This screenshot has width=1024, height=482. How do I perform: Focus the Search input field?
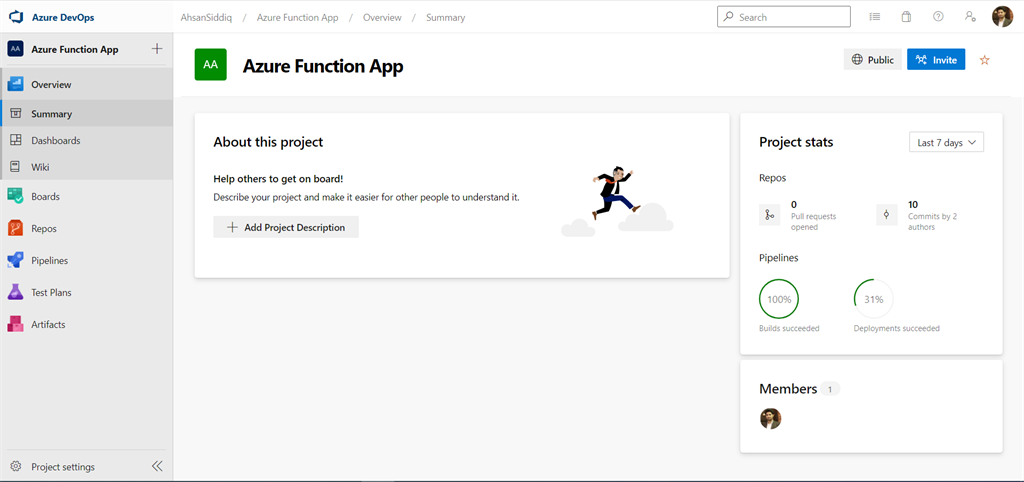pyautogui.click(x=784, y=17)
